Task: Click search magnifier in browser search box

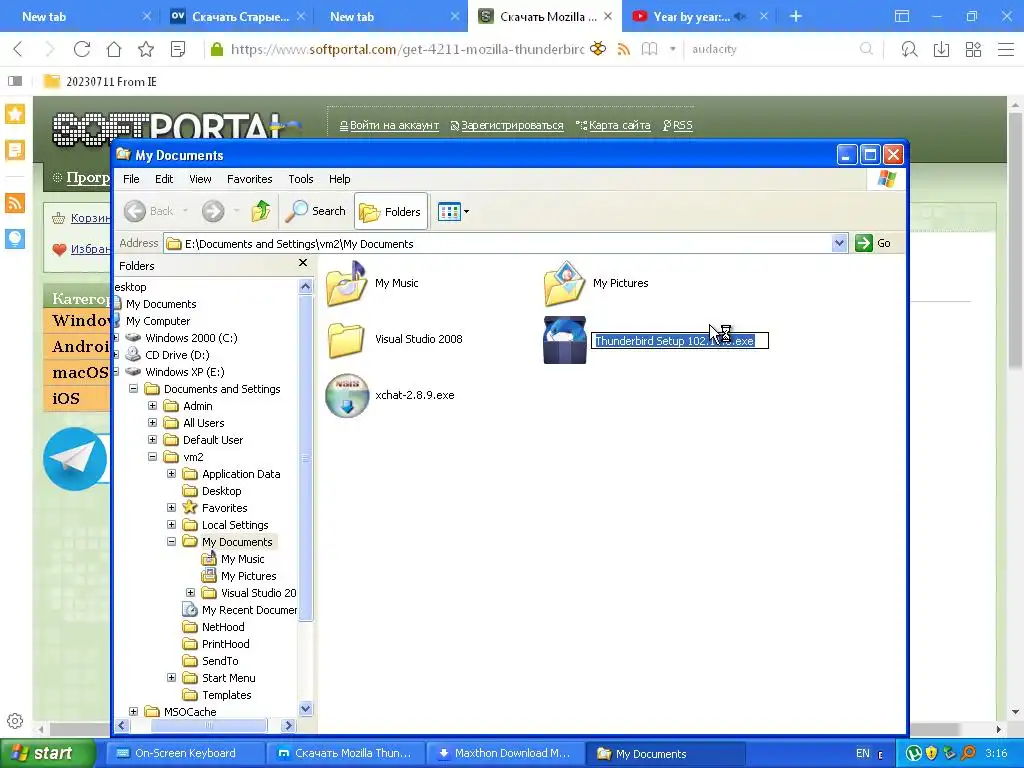Action: click(866, 49)
